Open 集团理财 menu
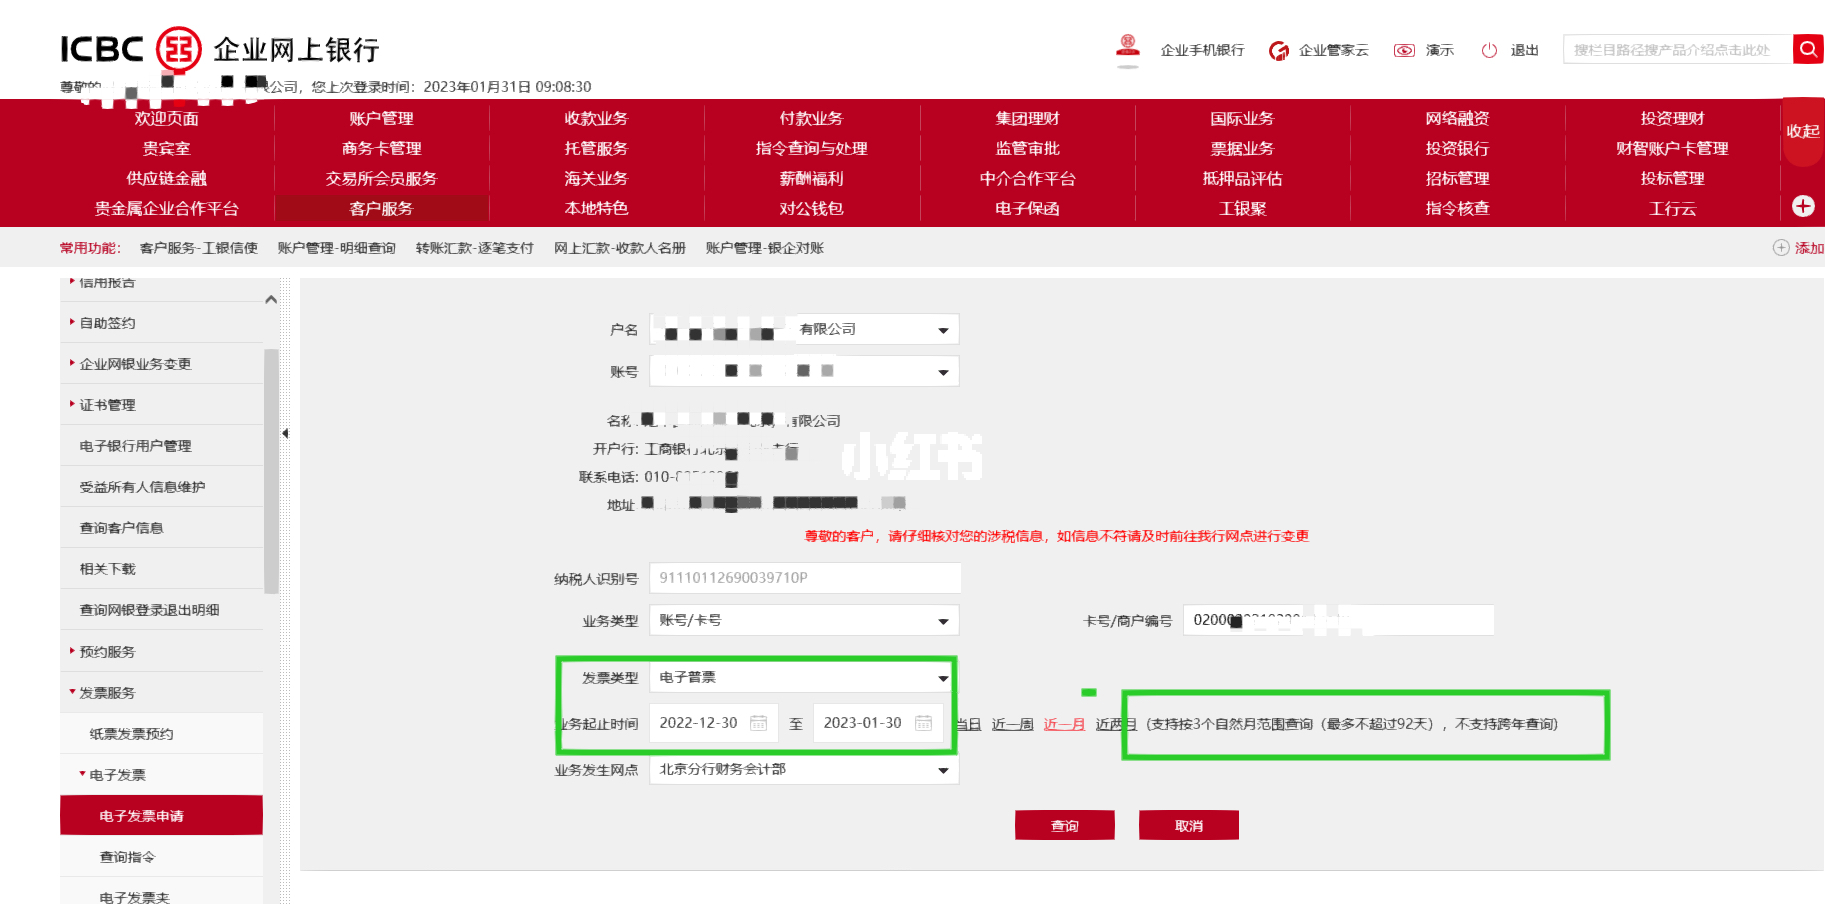 (x=1027, y=118)
